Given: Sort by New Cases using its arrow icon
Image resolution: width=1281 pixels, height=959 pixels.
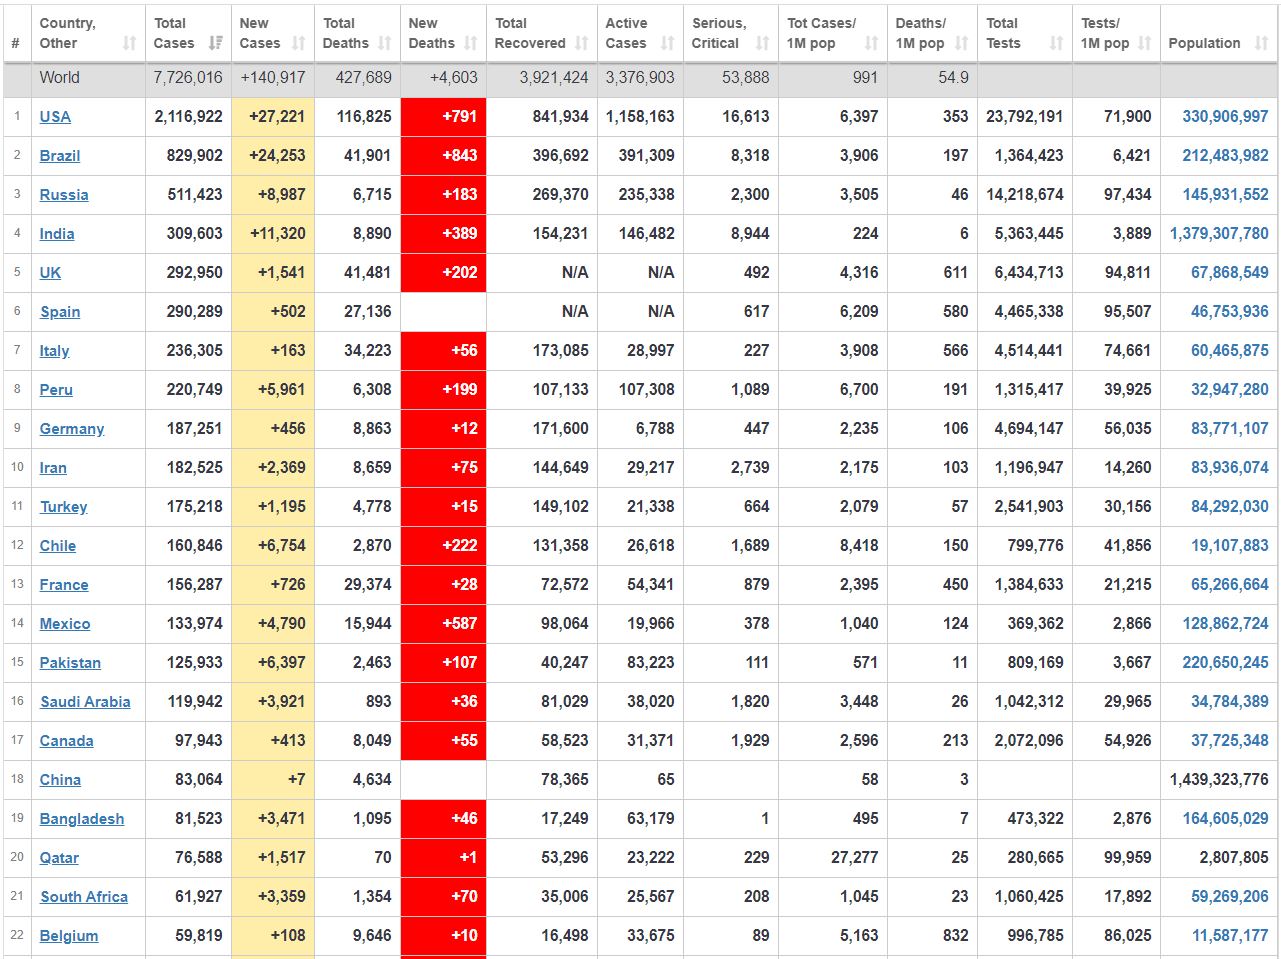Looking at the screenshot, I should point(299,43).
